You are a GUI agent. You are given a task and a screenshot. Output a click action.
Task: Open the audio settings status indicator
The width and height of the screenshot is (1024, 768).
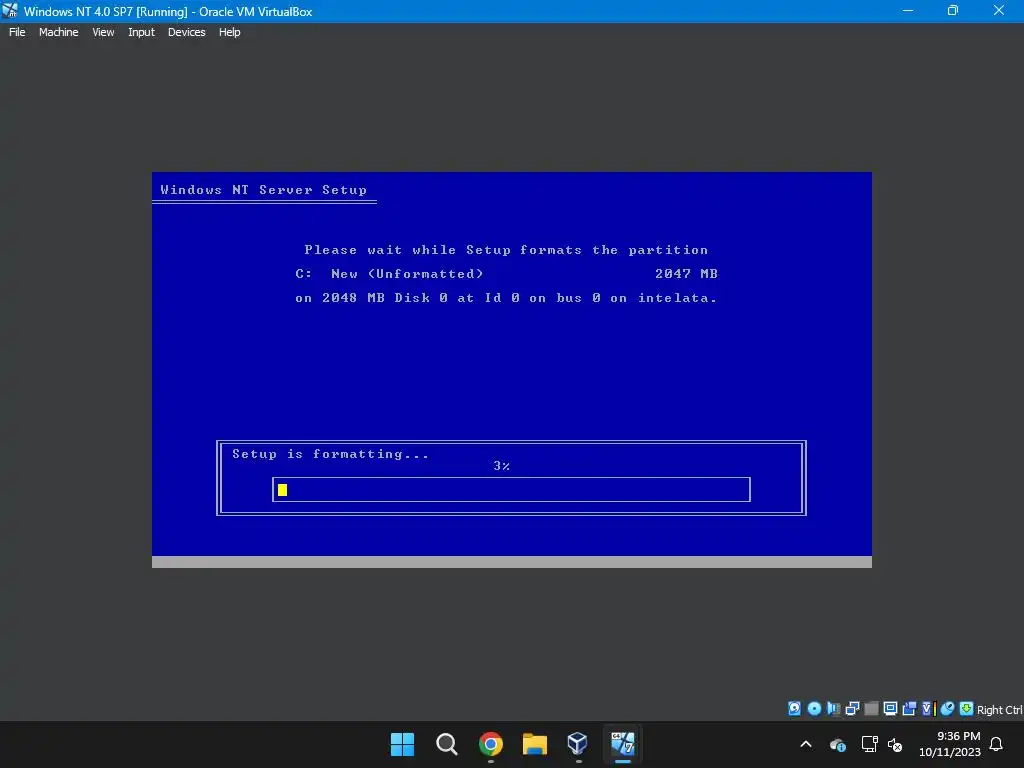833,709
